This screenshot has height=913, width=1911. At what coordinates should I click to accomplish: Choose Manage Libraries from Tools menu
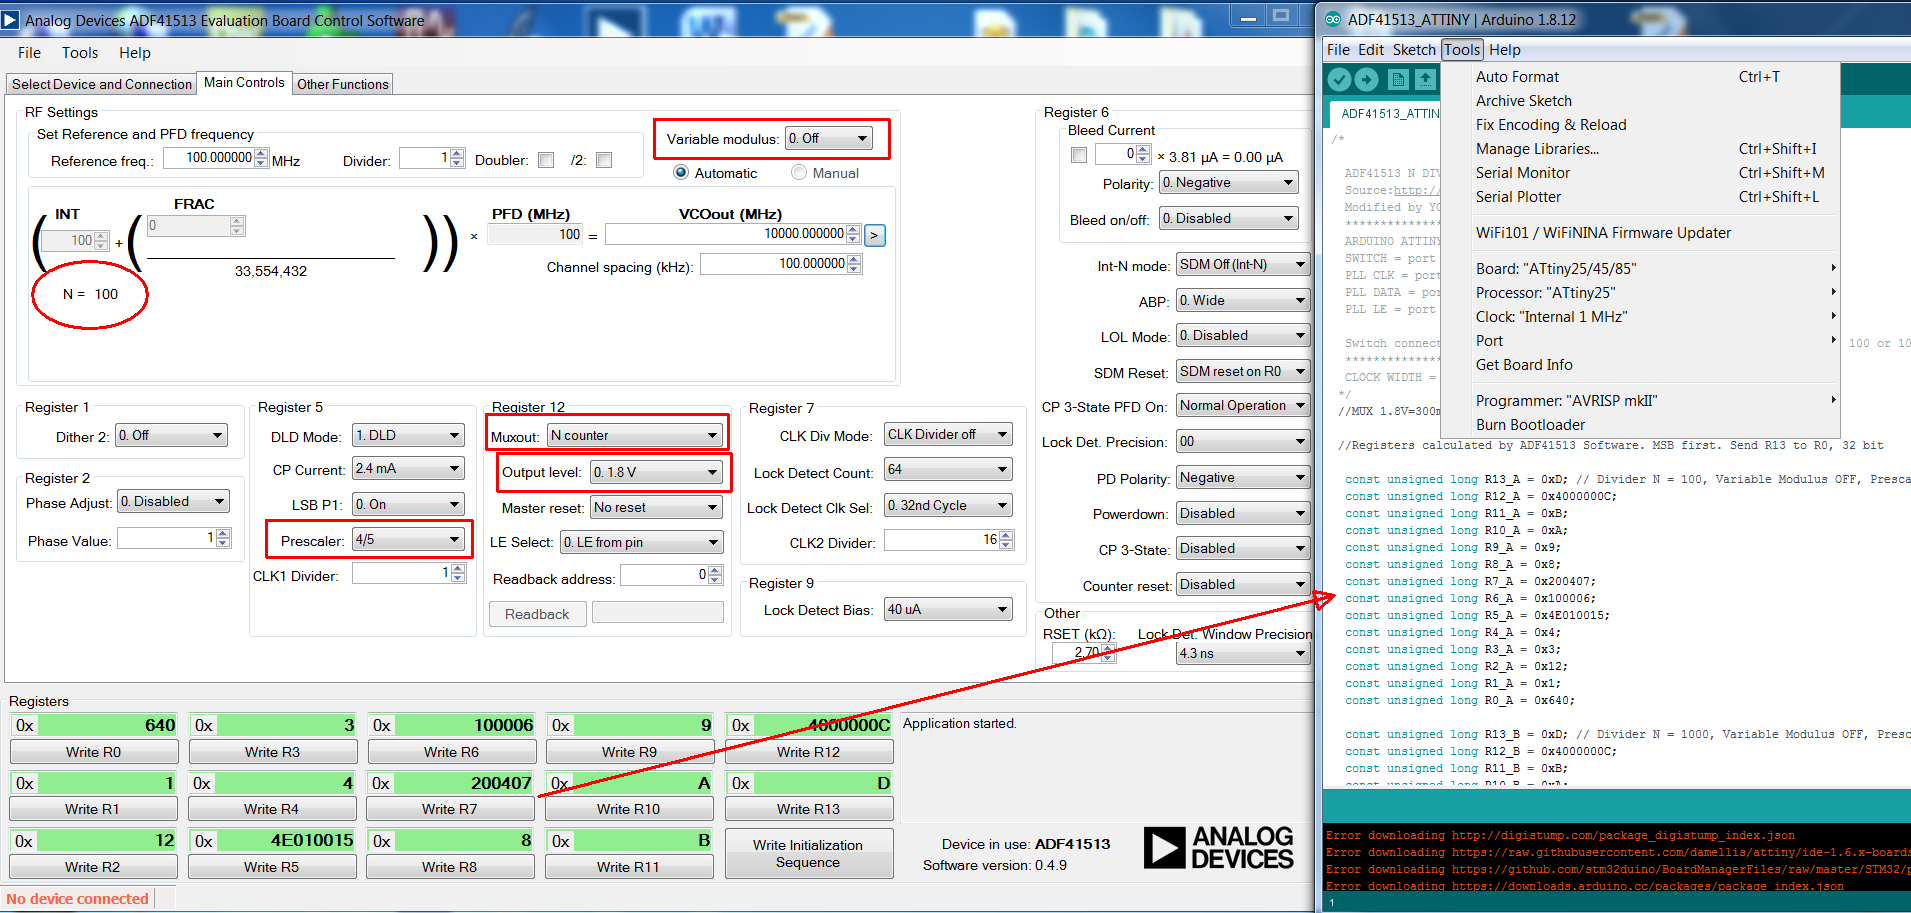[x=1640, y=149]
